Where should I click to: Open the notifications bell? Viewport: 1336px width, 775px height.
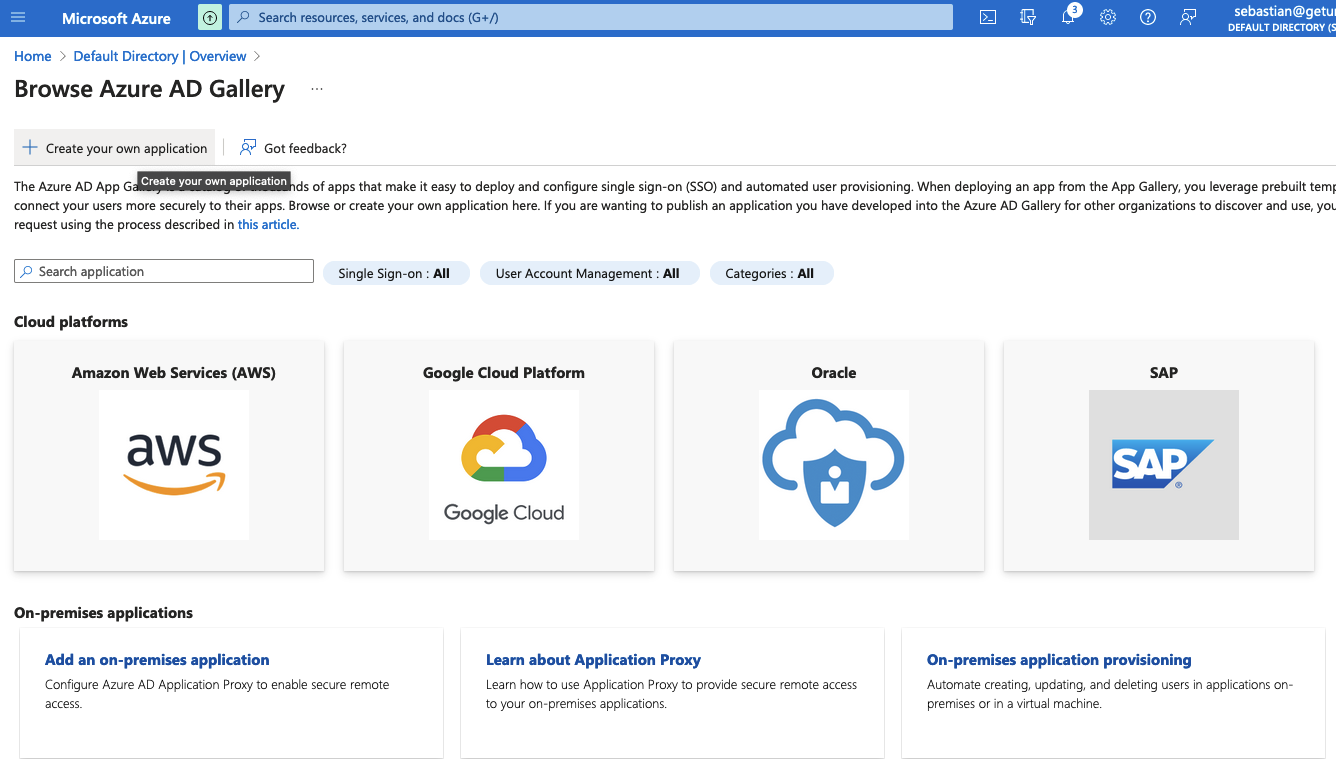click(x=1067, y=18)
